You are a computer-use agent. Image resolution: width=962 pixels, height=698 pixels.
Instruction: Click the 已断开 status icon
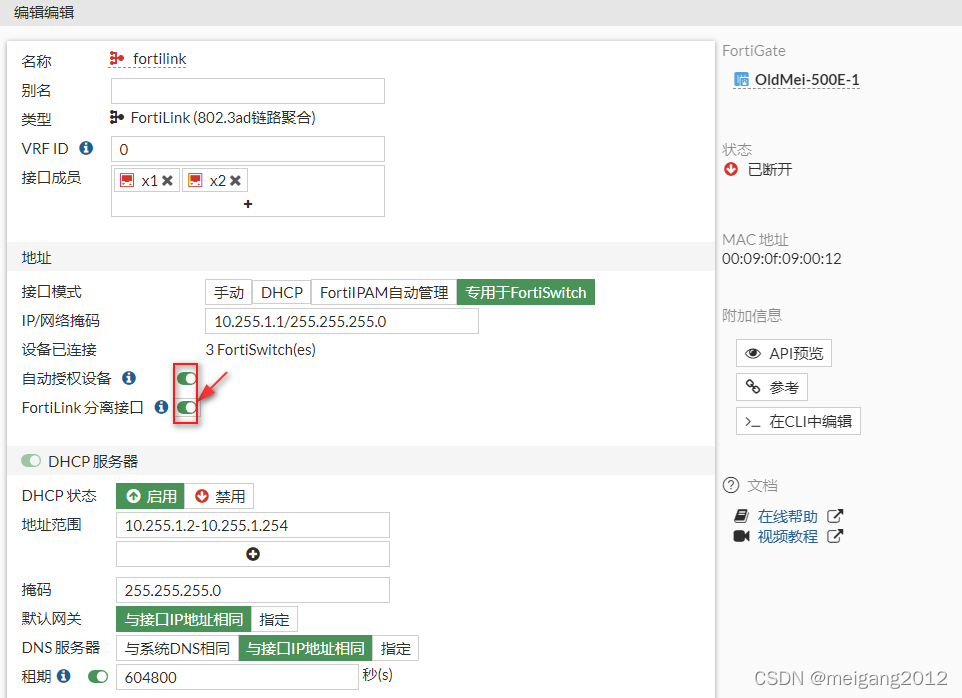click(x=731, y=169)
